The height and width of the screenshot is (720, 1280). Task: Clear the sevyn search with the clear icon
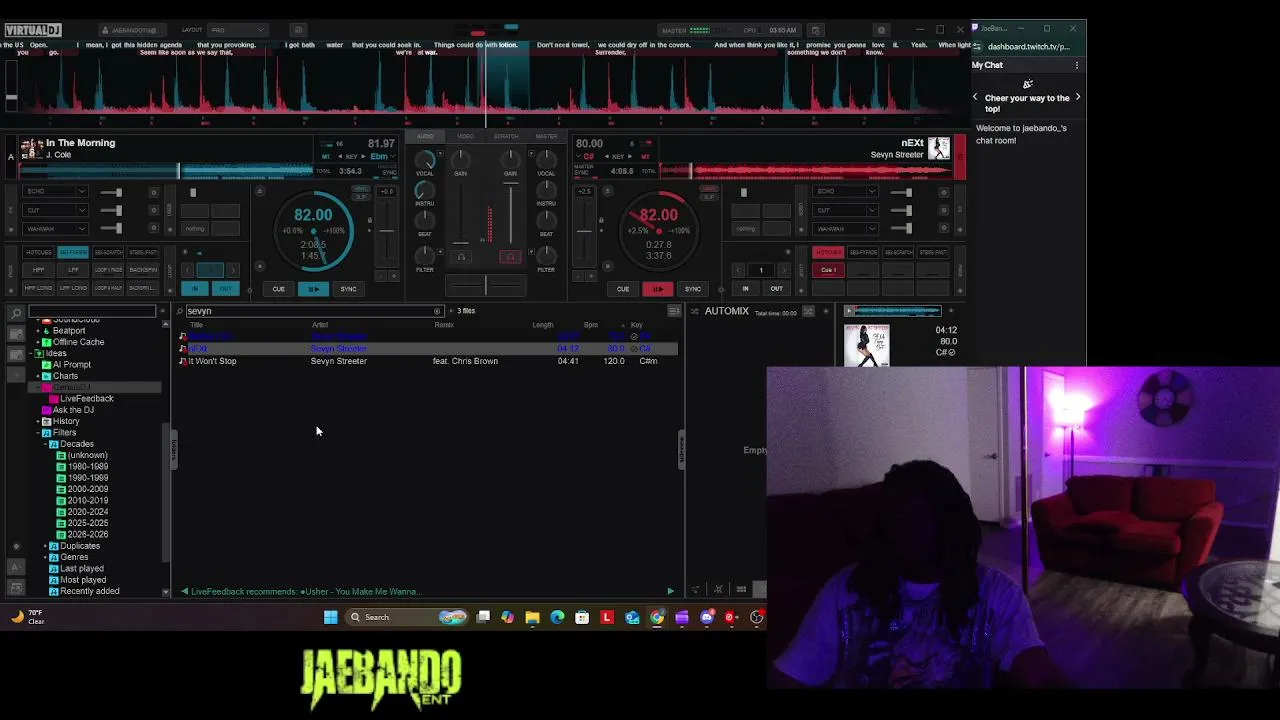coord(437,311)
